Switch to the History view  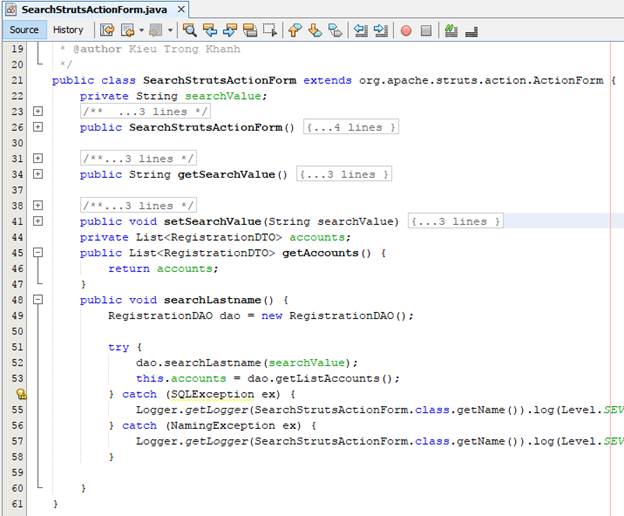click(68, 30)
